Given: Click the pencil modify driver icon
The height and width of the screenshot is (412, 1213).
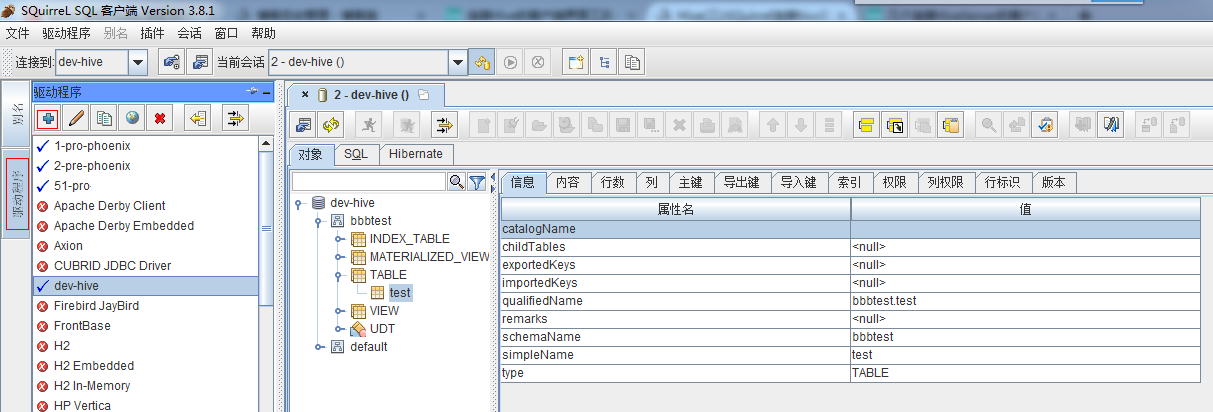Looking at the screenshot, I should click(75, 118).
